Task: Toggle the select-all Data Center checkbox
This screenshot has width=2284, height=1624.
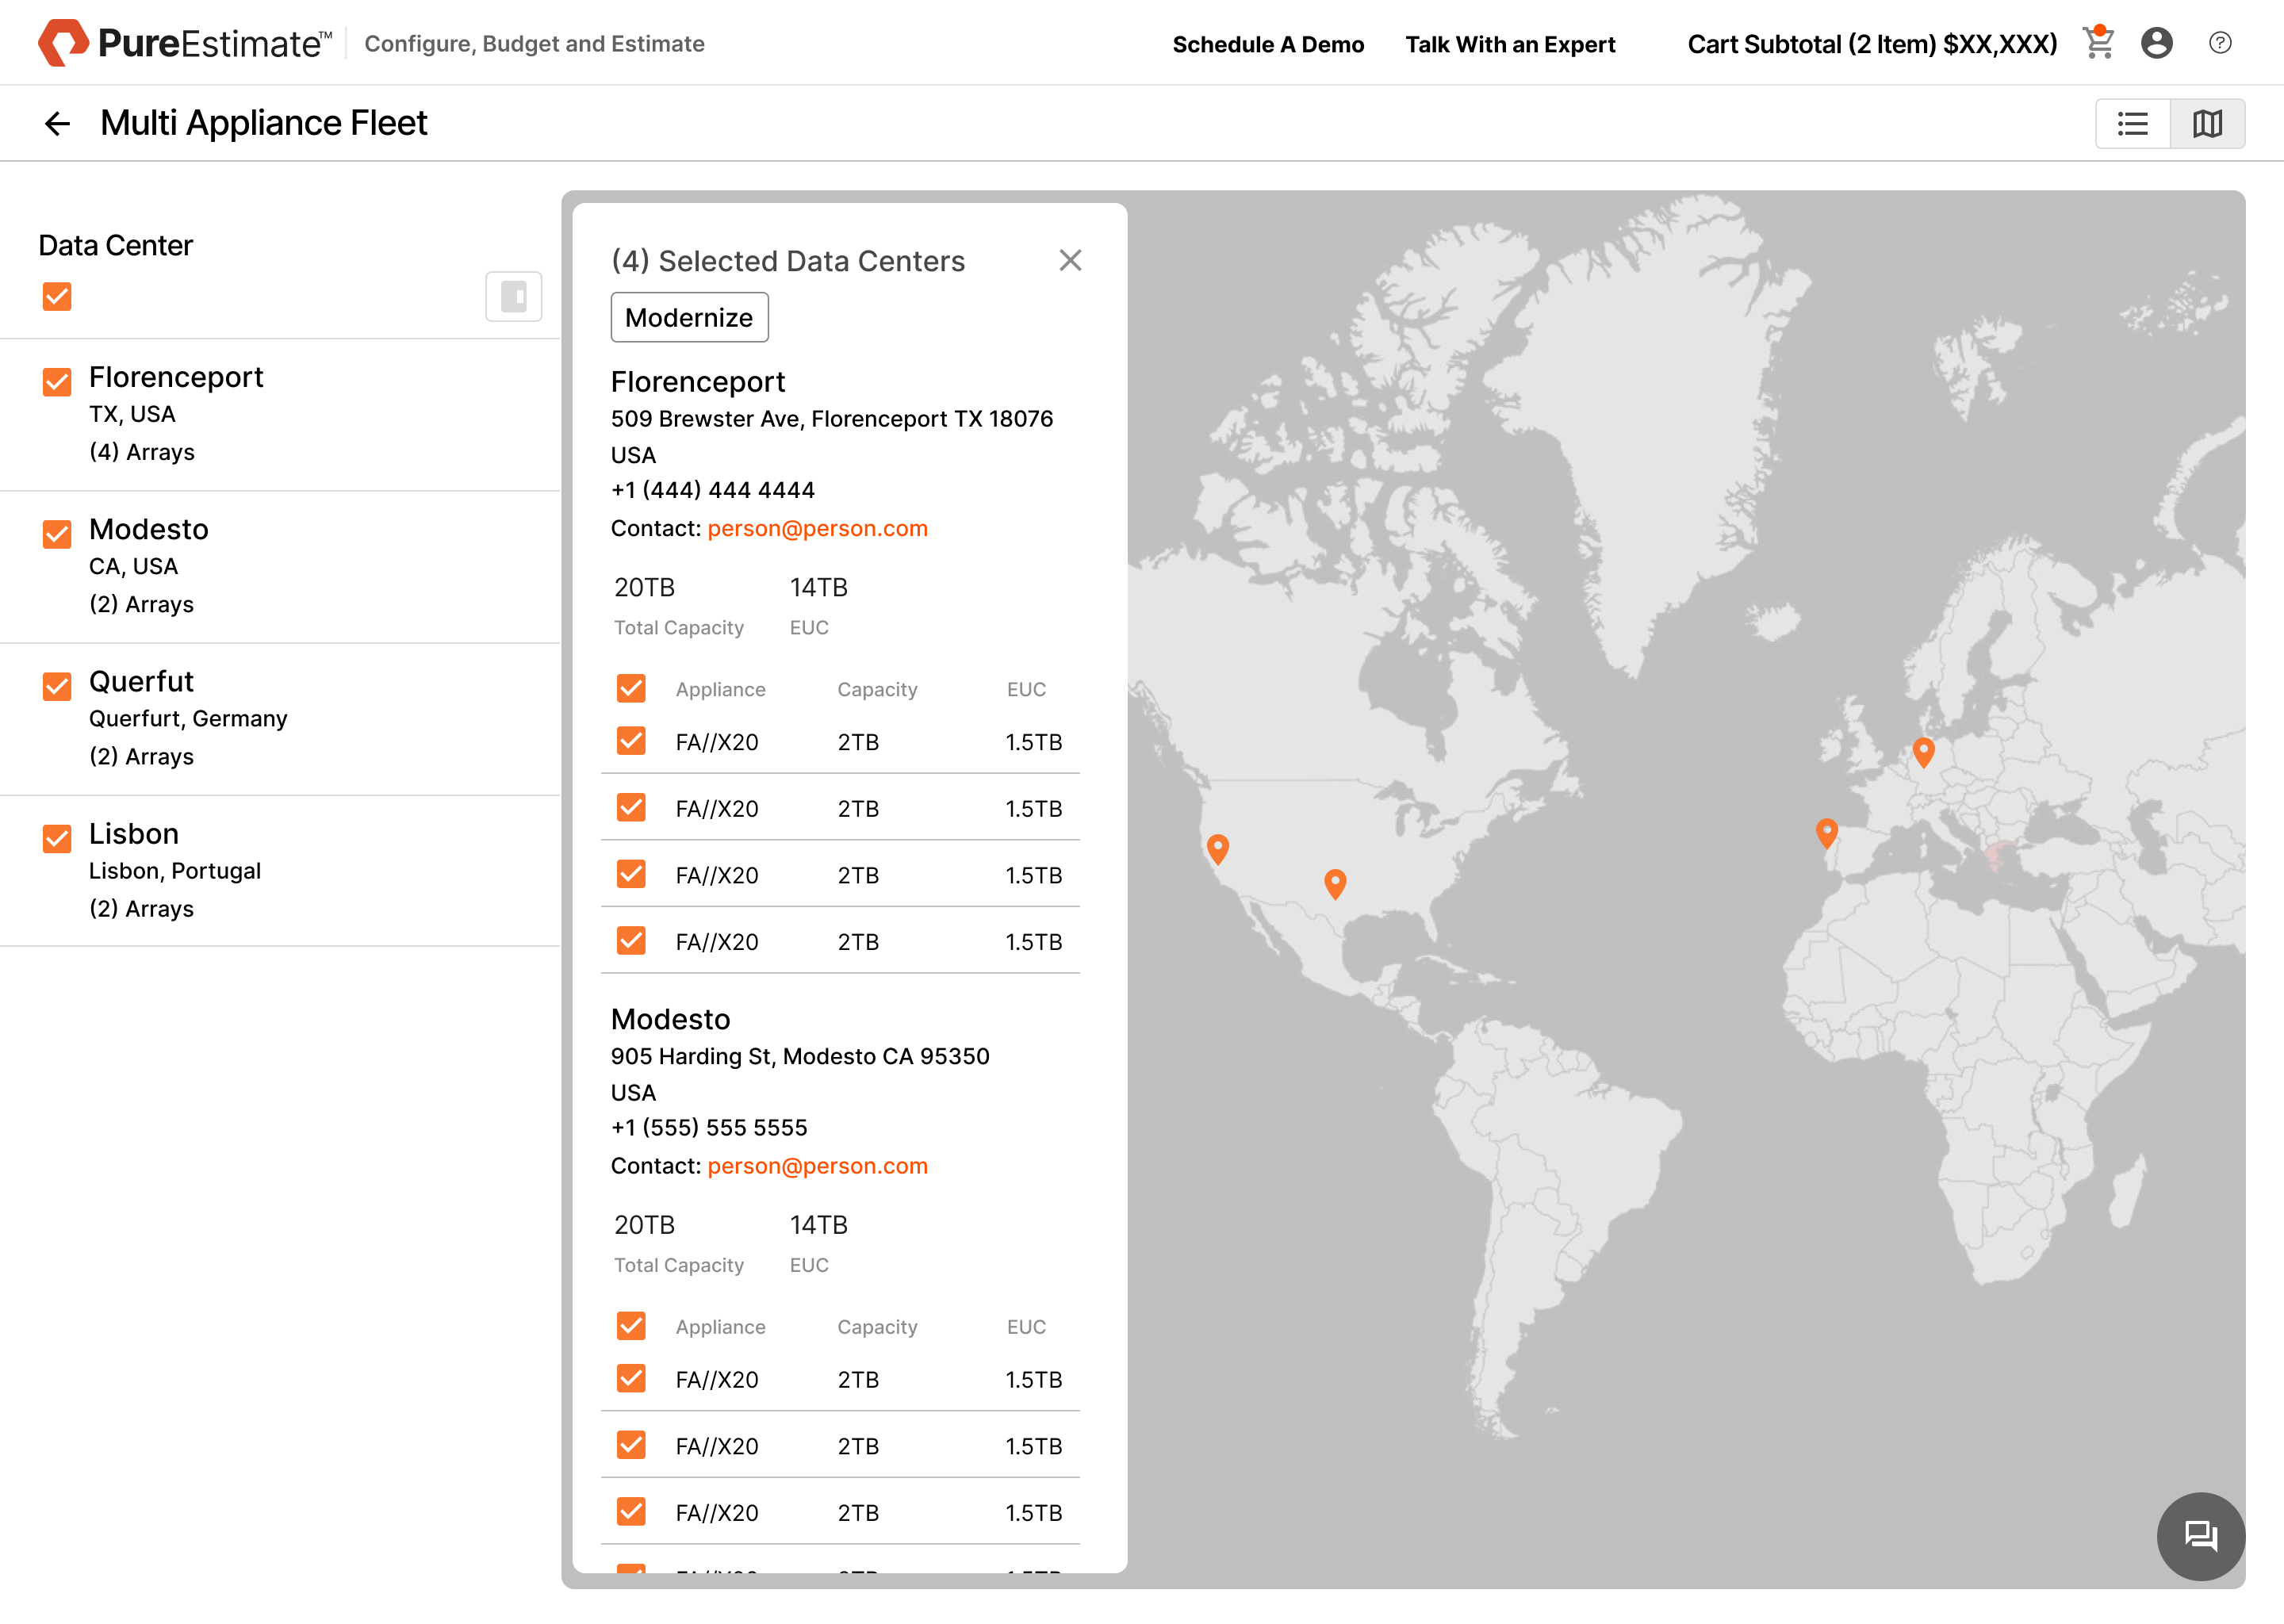Action: (57, 296)
